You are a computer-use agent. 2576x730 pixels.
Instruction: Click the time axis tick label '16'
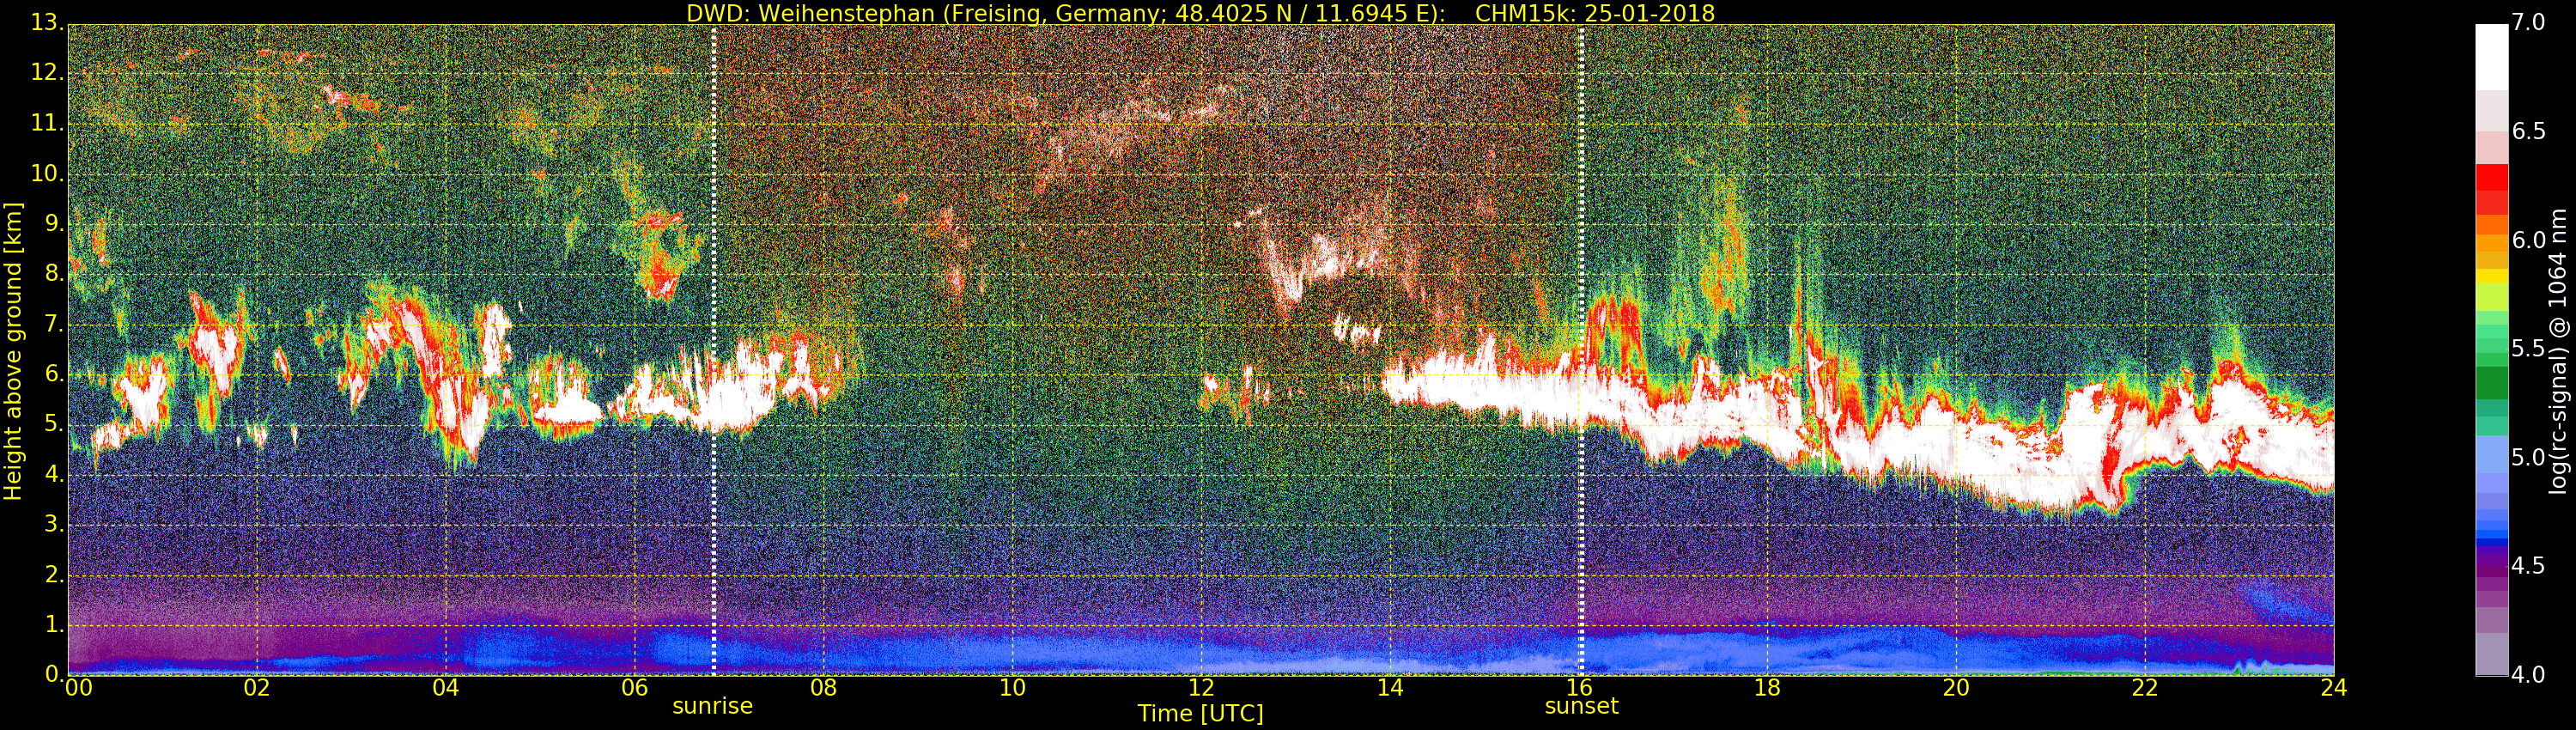point(1579,688)
